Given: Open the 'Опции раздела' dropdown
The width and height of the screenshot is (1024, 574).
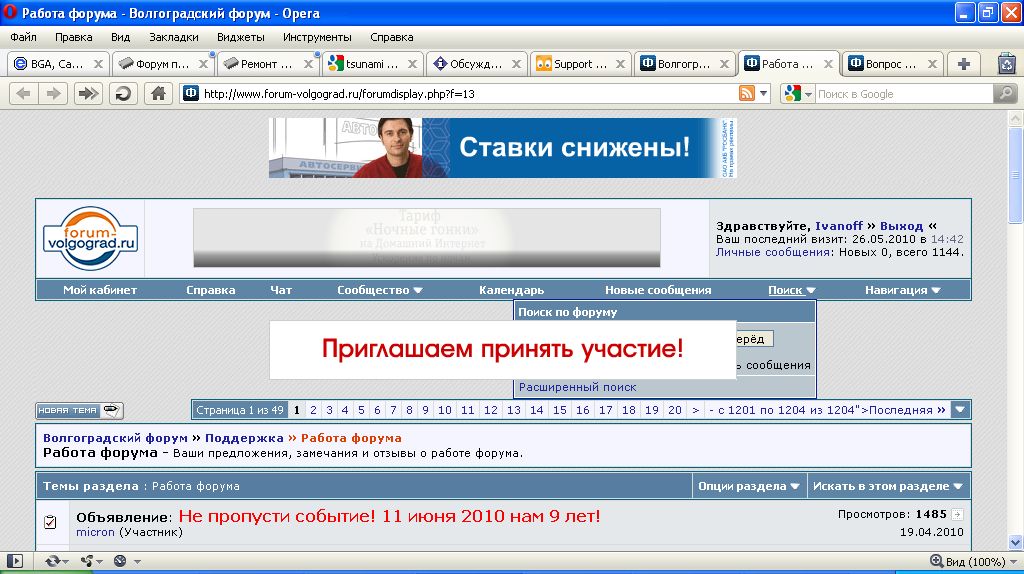Looking at the screenshot, I should tap(750, 486).
